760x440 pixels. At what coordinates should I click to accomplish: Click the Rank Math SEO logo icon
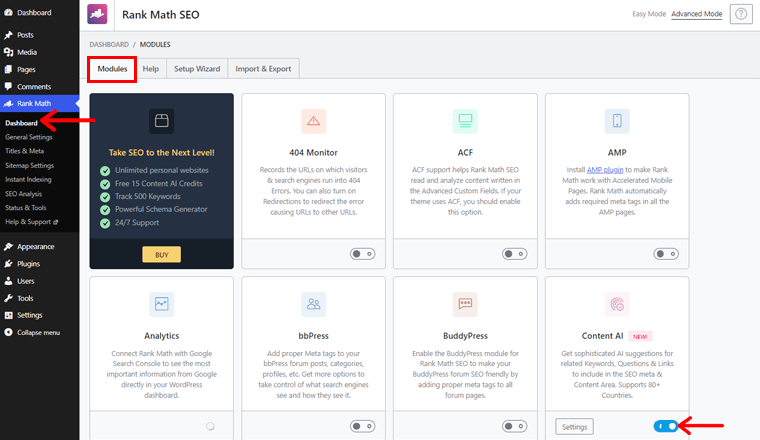pos(97,14)
